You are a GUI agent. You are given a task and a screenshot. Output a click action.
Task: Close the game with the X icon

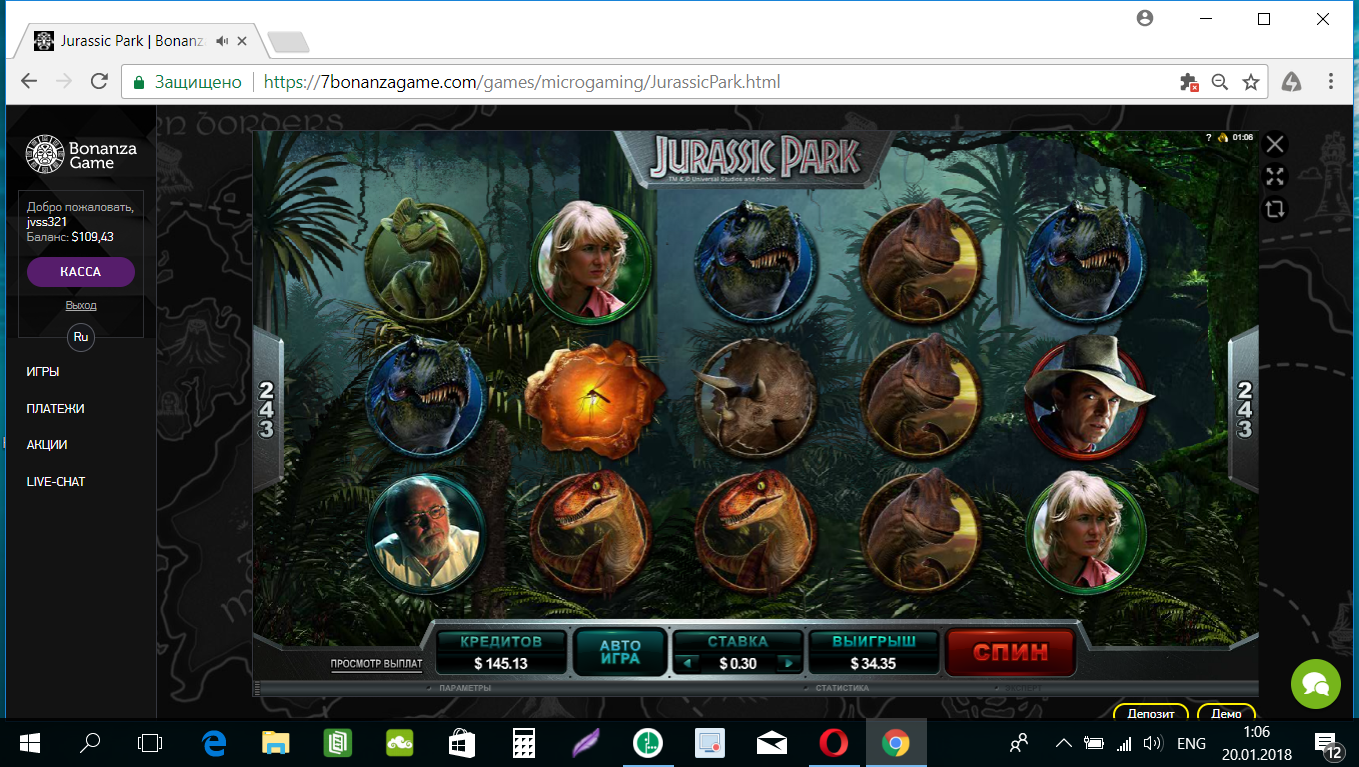point(1275,144)
